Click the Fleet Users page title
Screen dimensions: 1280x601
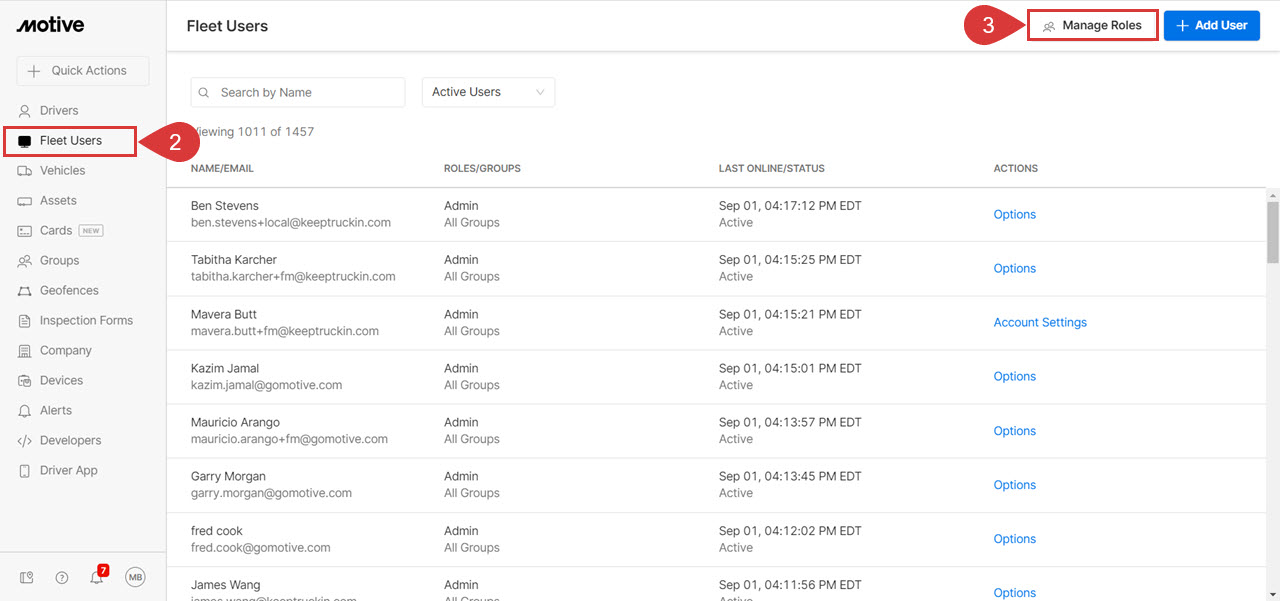pos(227,26)
